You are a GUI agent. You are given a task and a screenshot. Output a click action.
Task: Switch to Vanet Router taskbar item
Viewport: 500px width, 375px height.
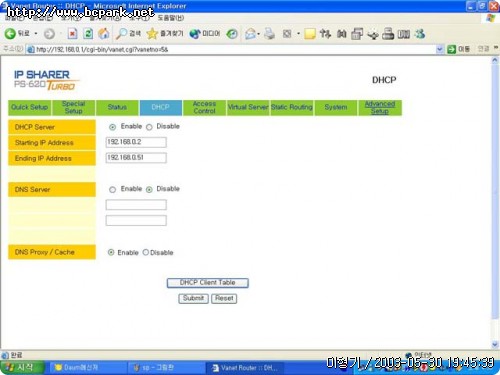pos(245,368)
